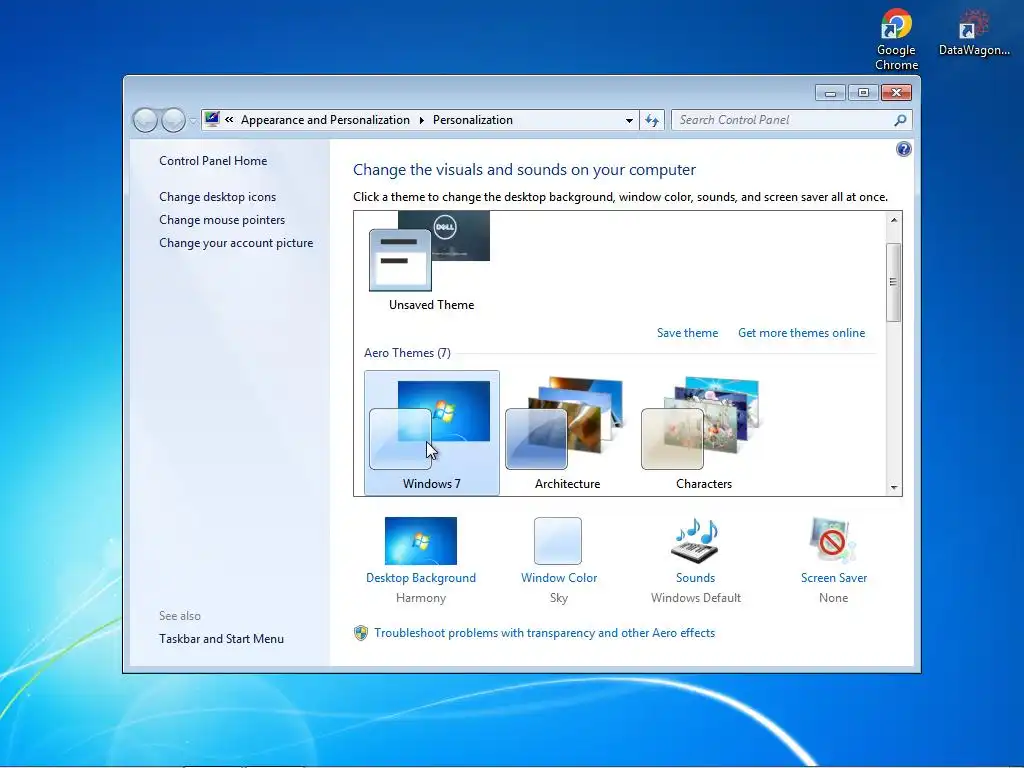Click Appearance and Personalization breadcrumb
1024x768 pixels.
click(325, 120)
